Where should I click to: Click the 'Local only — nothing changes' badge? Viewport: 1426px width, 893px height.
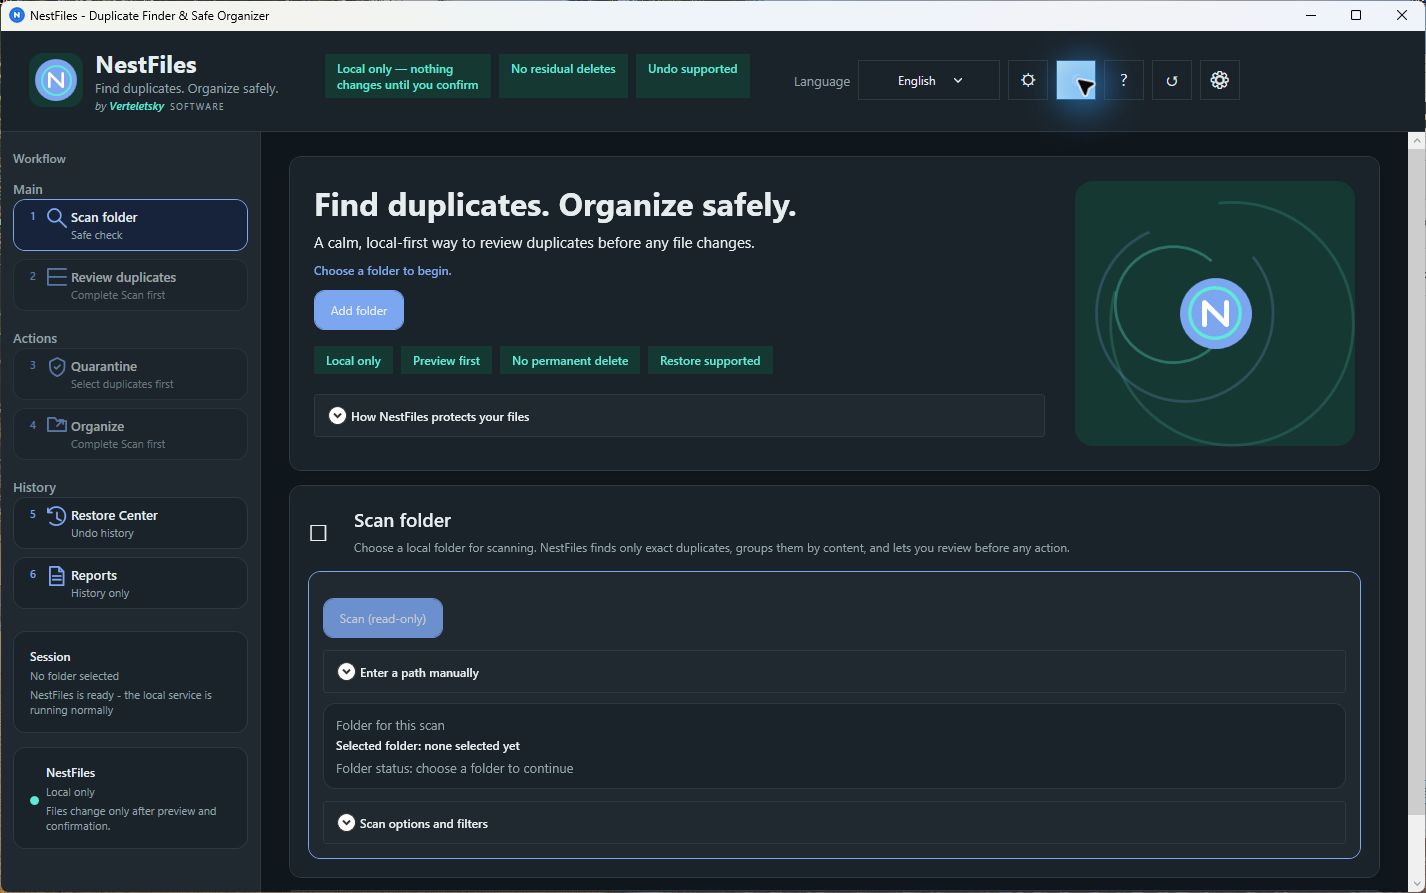pos(408,76)
